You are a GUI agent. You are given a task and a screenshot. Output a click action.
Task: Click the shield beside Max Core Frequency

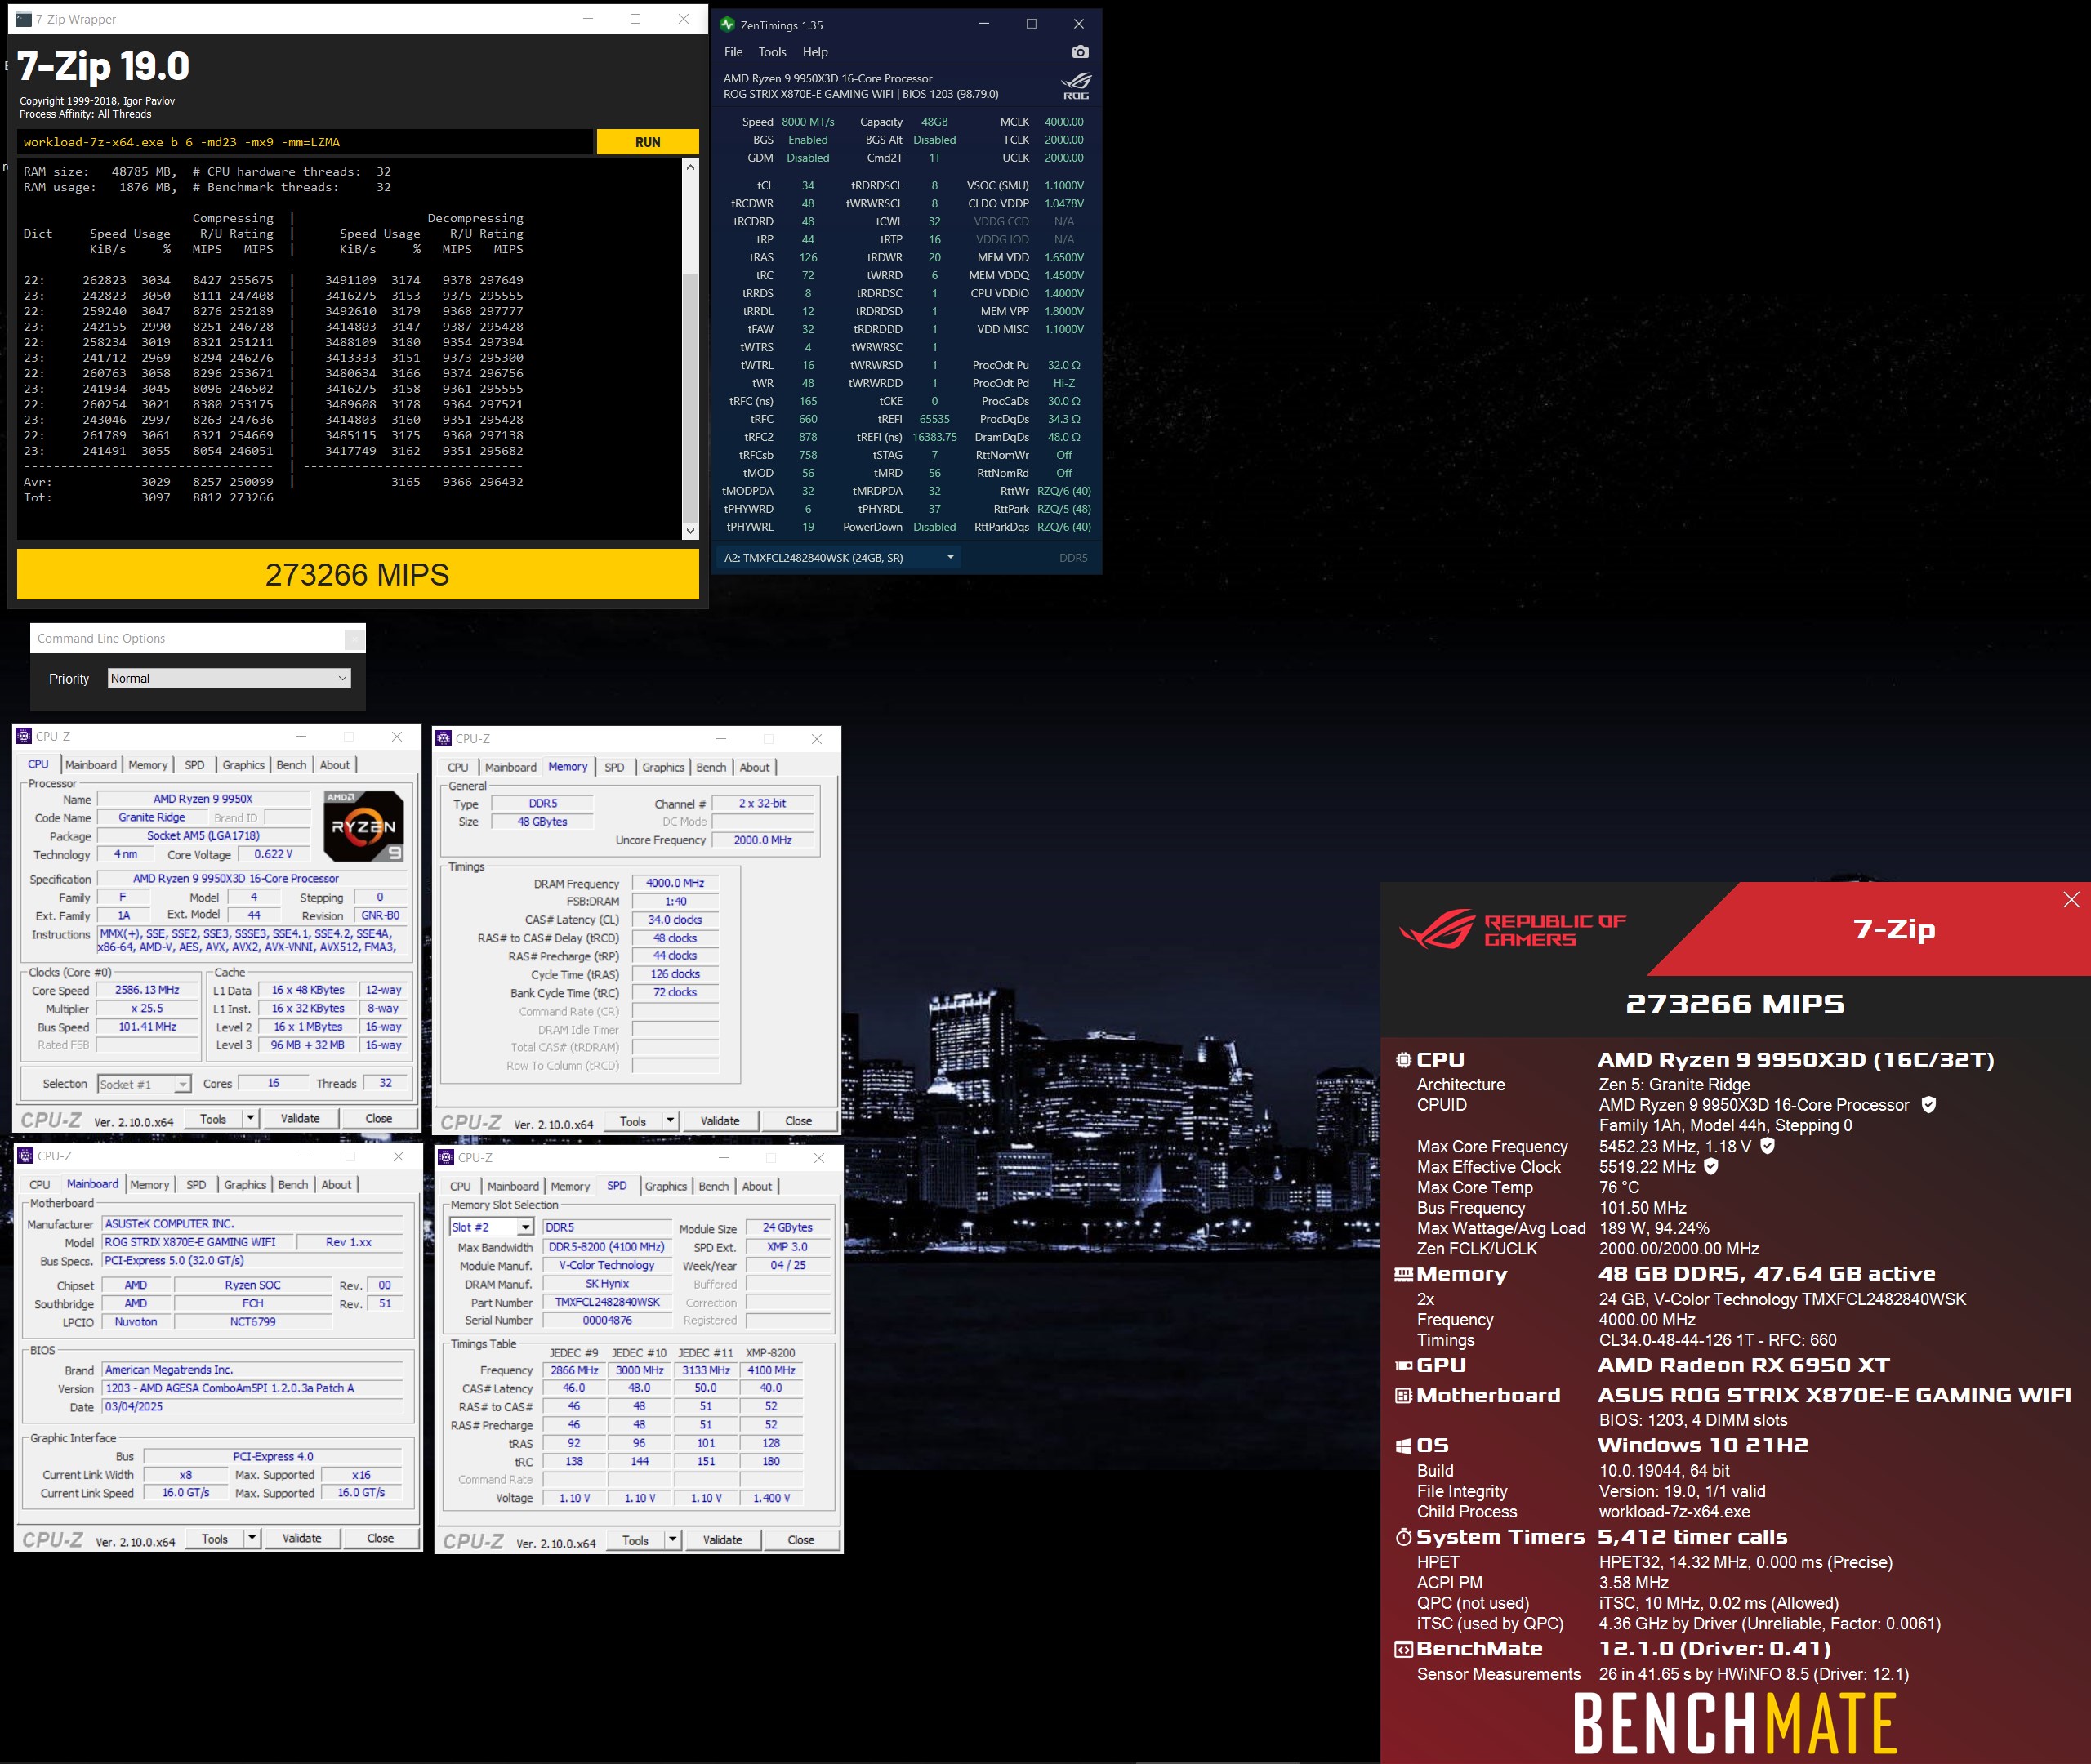click(1767, 1146)
